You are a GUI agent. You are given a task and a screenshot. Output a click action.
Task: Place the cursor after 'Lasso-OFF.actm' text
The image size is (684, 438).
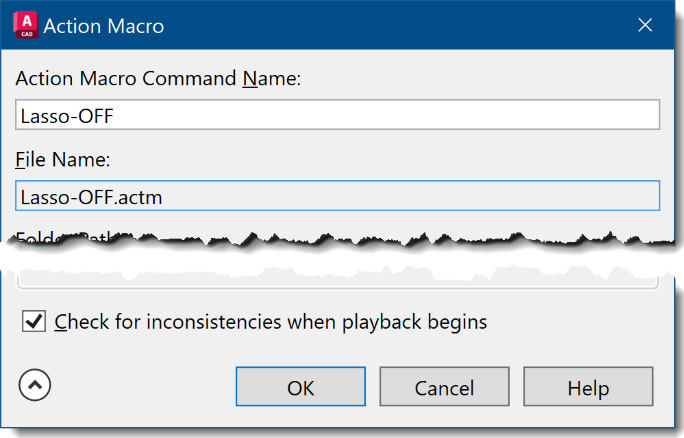click(x=163, y=197)
